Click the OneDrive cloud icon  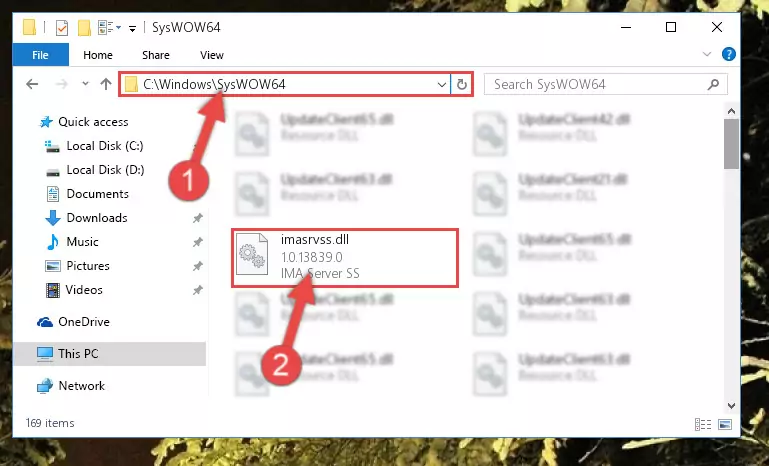(45, 322)
